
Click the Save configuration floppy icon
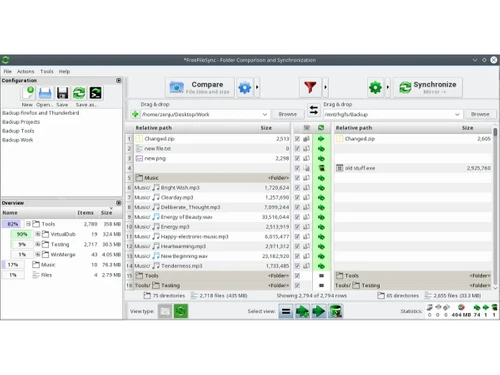click(x=62, y=93)
